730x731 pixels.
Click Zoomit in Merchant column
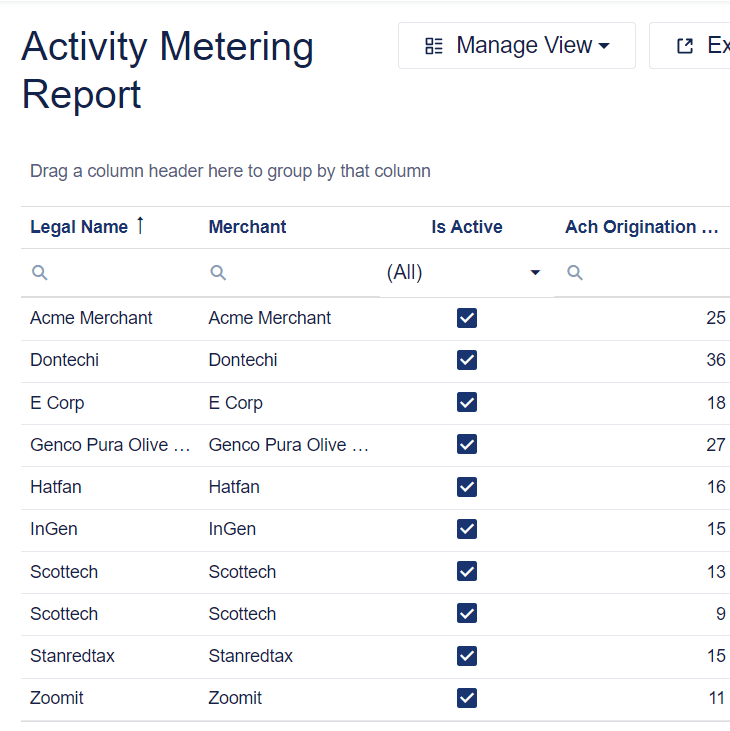pos(235,698)
